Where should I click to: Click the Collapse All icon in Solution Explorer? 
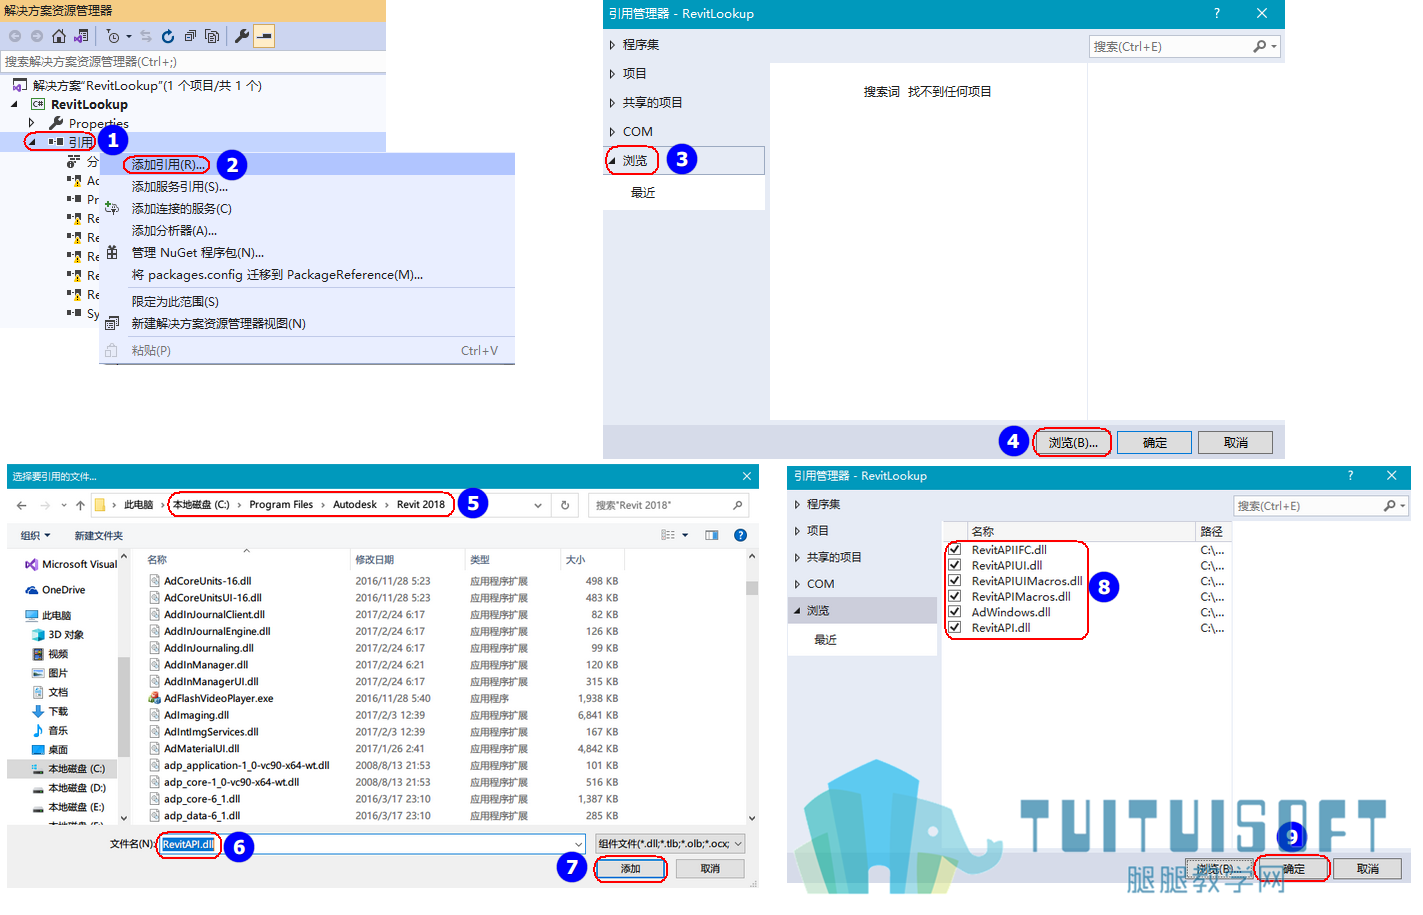(x=190, y=36)
